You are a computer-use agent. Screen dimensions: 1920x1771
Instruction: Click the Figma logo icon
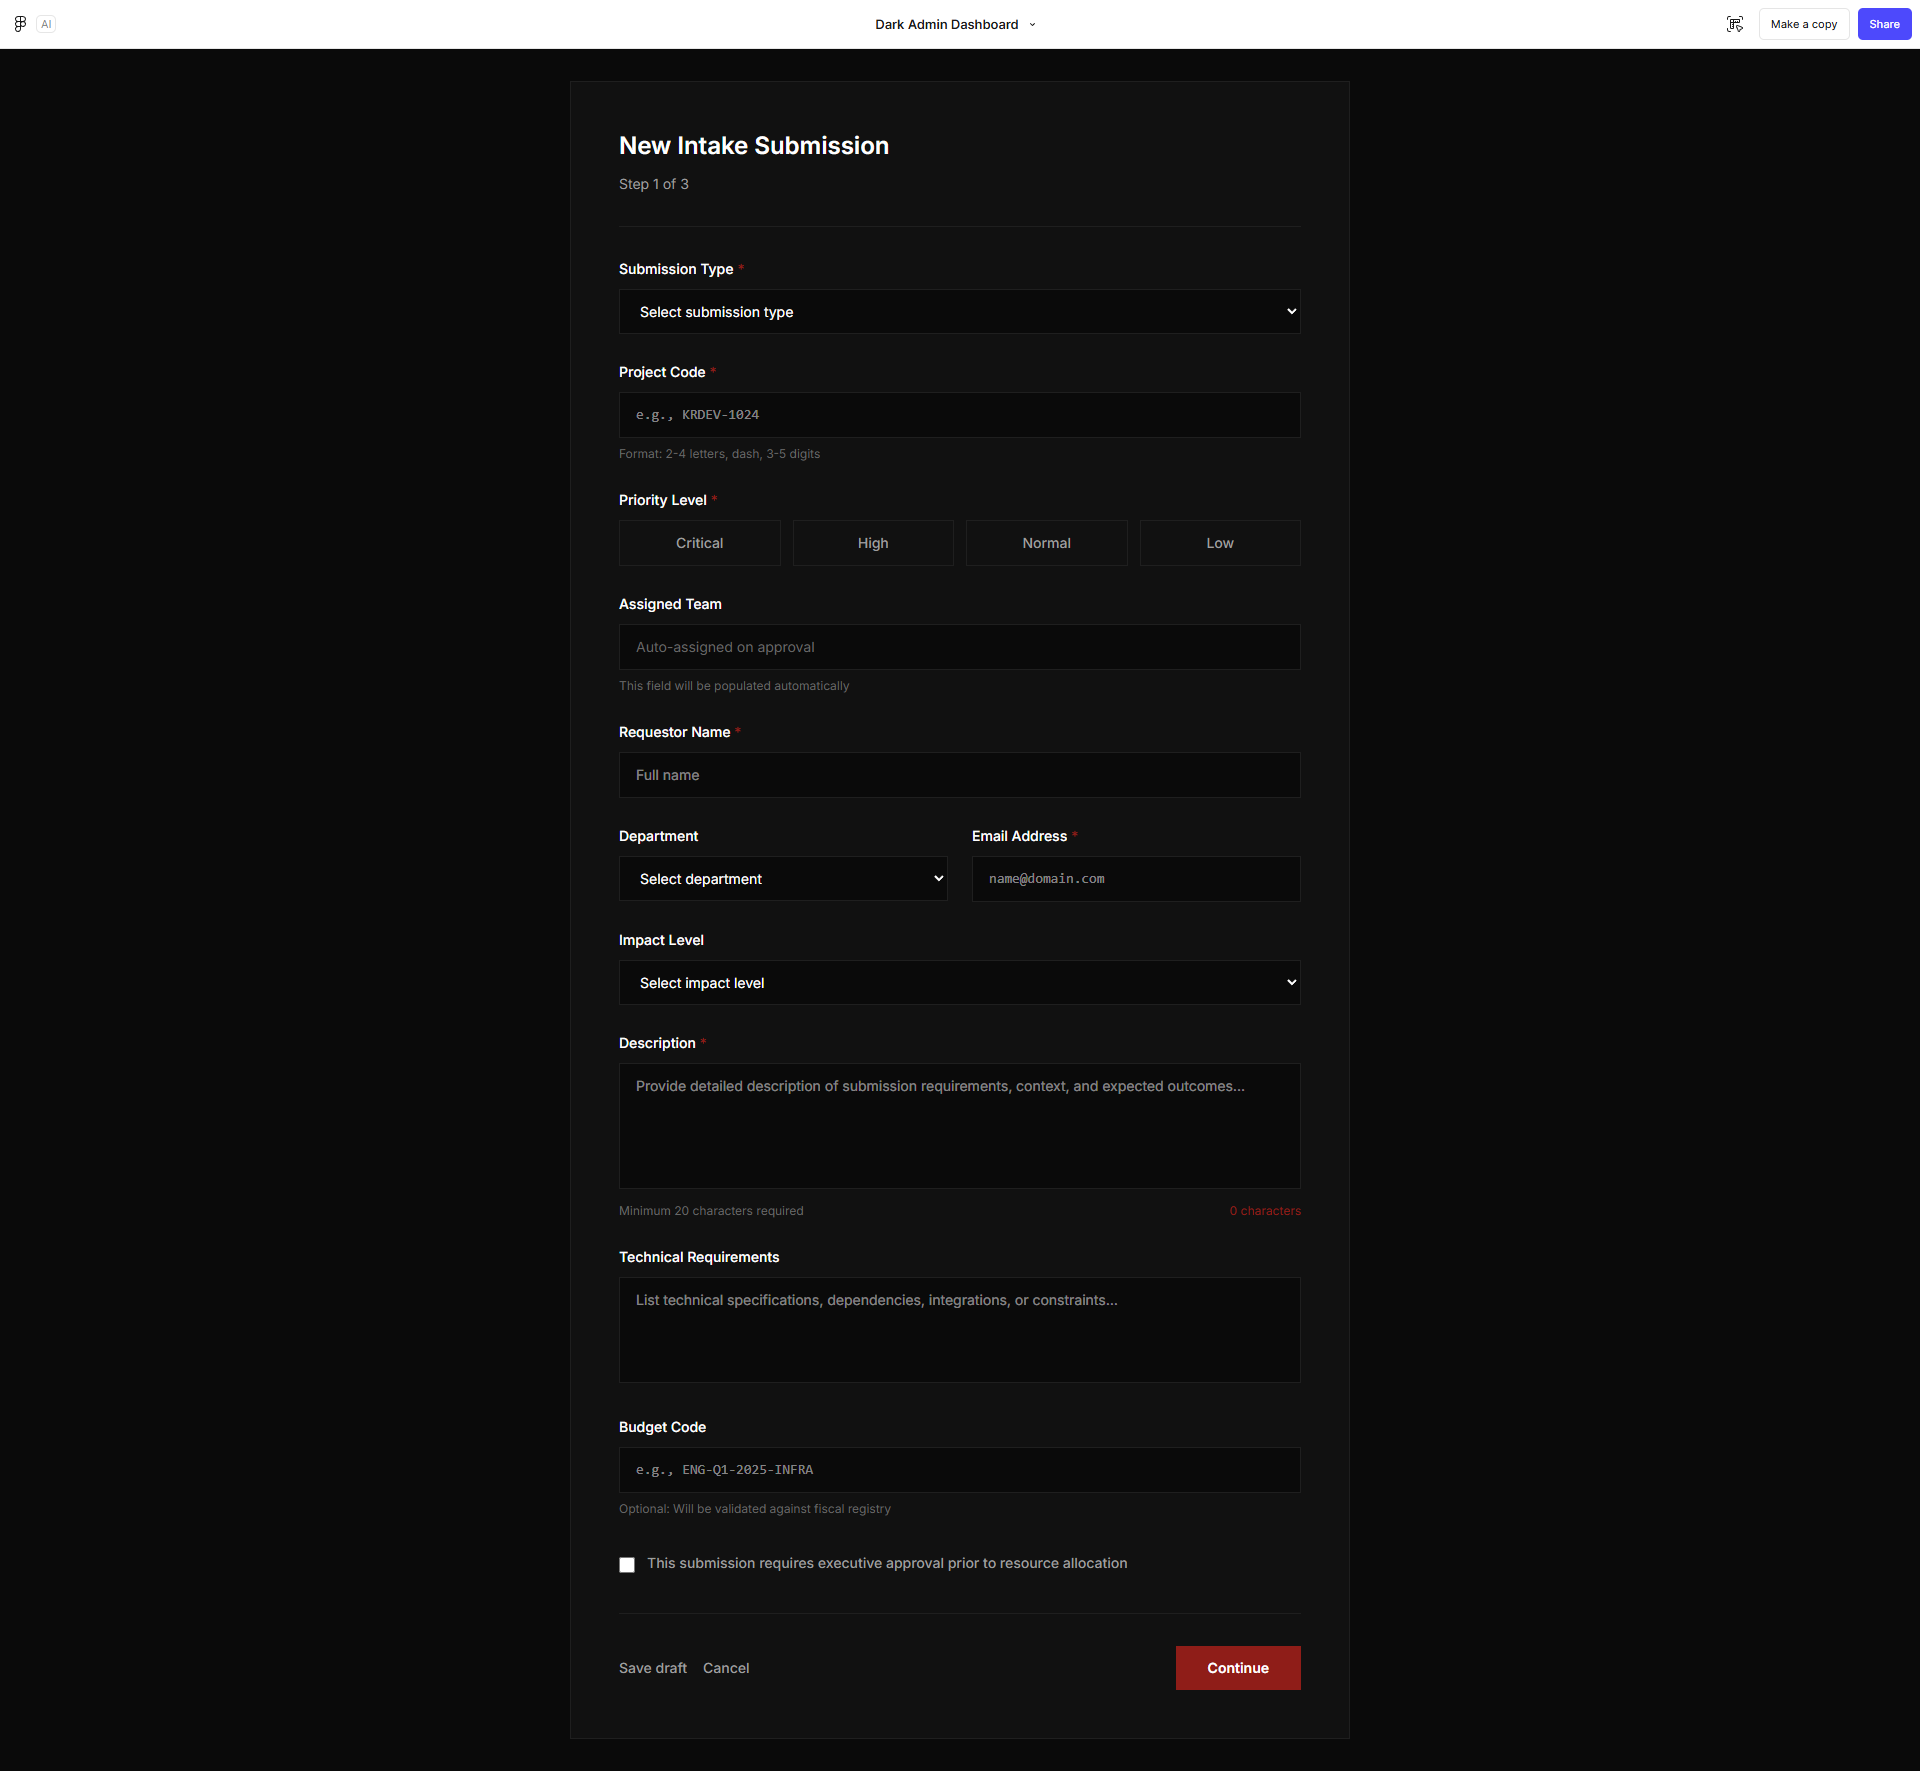tap(20, 24)
